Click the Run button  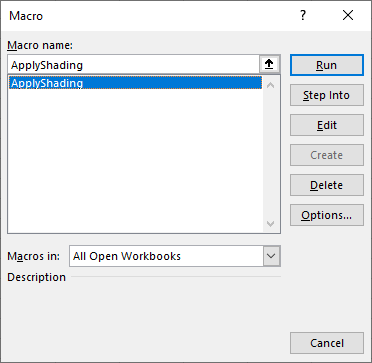tap(327, 65)
